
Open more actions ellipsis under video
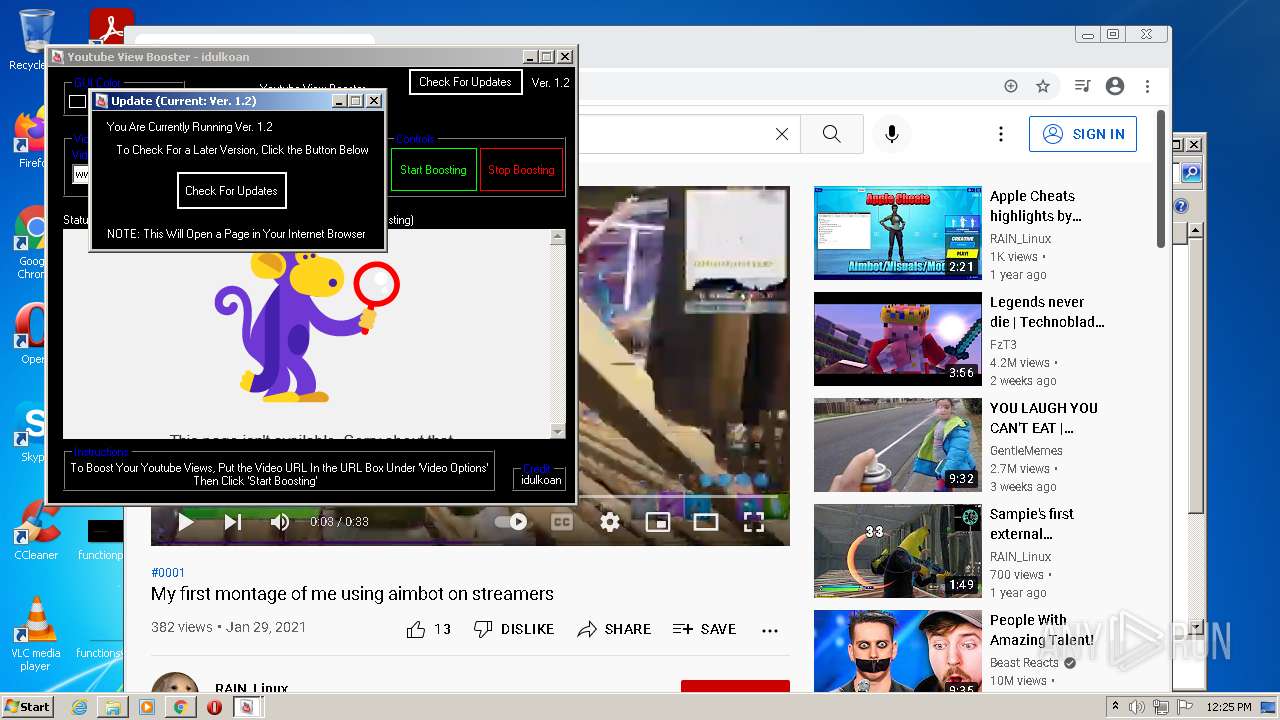pos(769,630)
